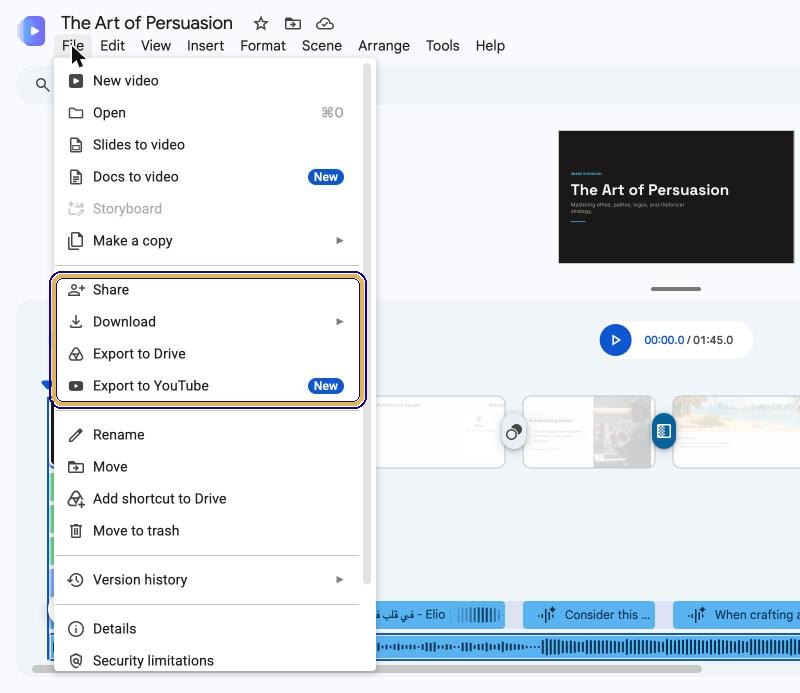Viewport: 800px width, 693px height.
Task: Click the title slide preview canvas
Action: [676, 197]
